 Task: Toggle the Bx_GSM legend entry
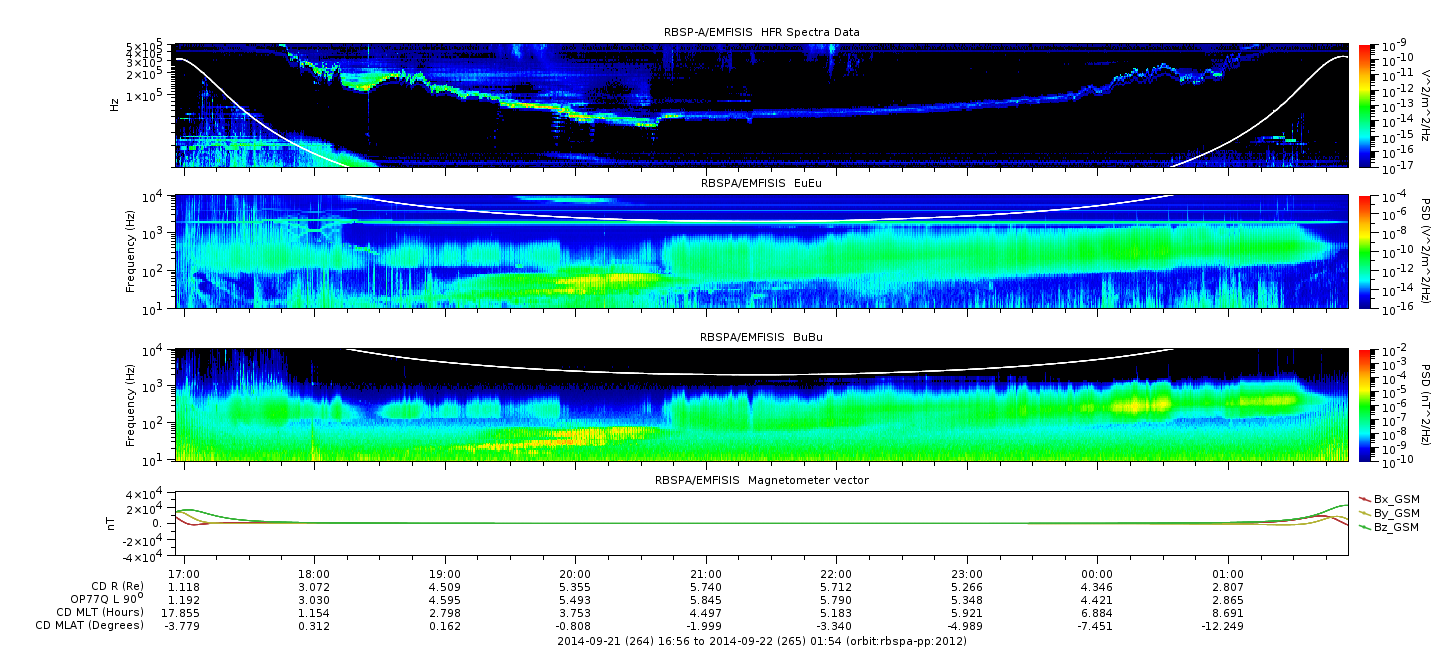coord(1395,499)
